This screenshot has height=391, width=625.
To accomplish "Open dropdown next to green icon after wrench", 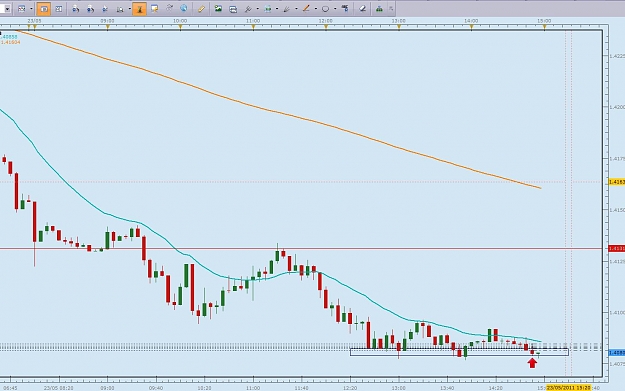I will tap(277, 9).
